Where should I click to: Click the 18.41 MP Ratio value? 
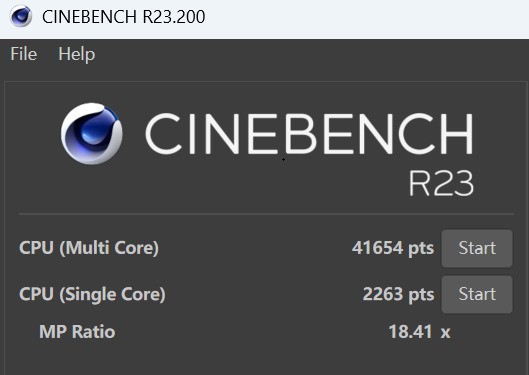click(x=410, y=331)
